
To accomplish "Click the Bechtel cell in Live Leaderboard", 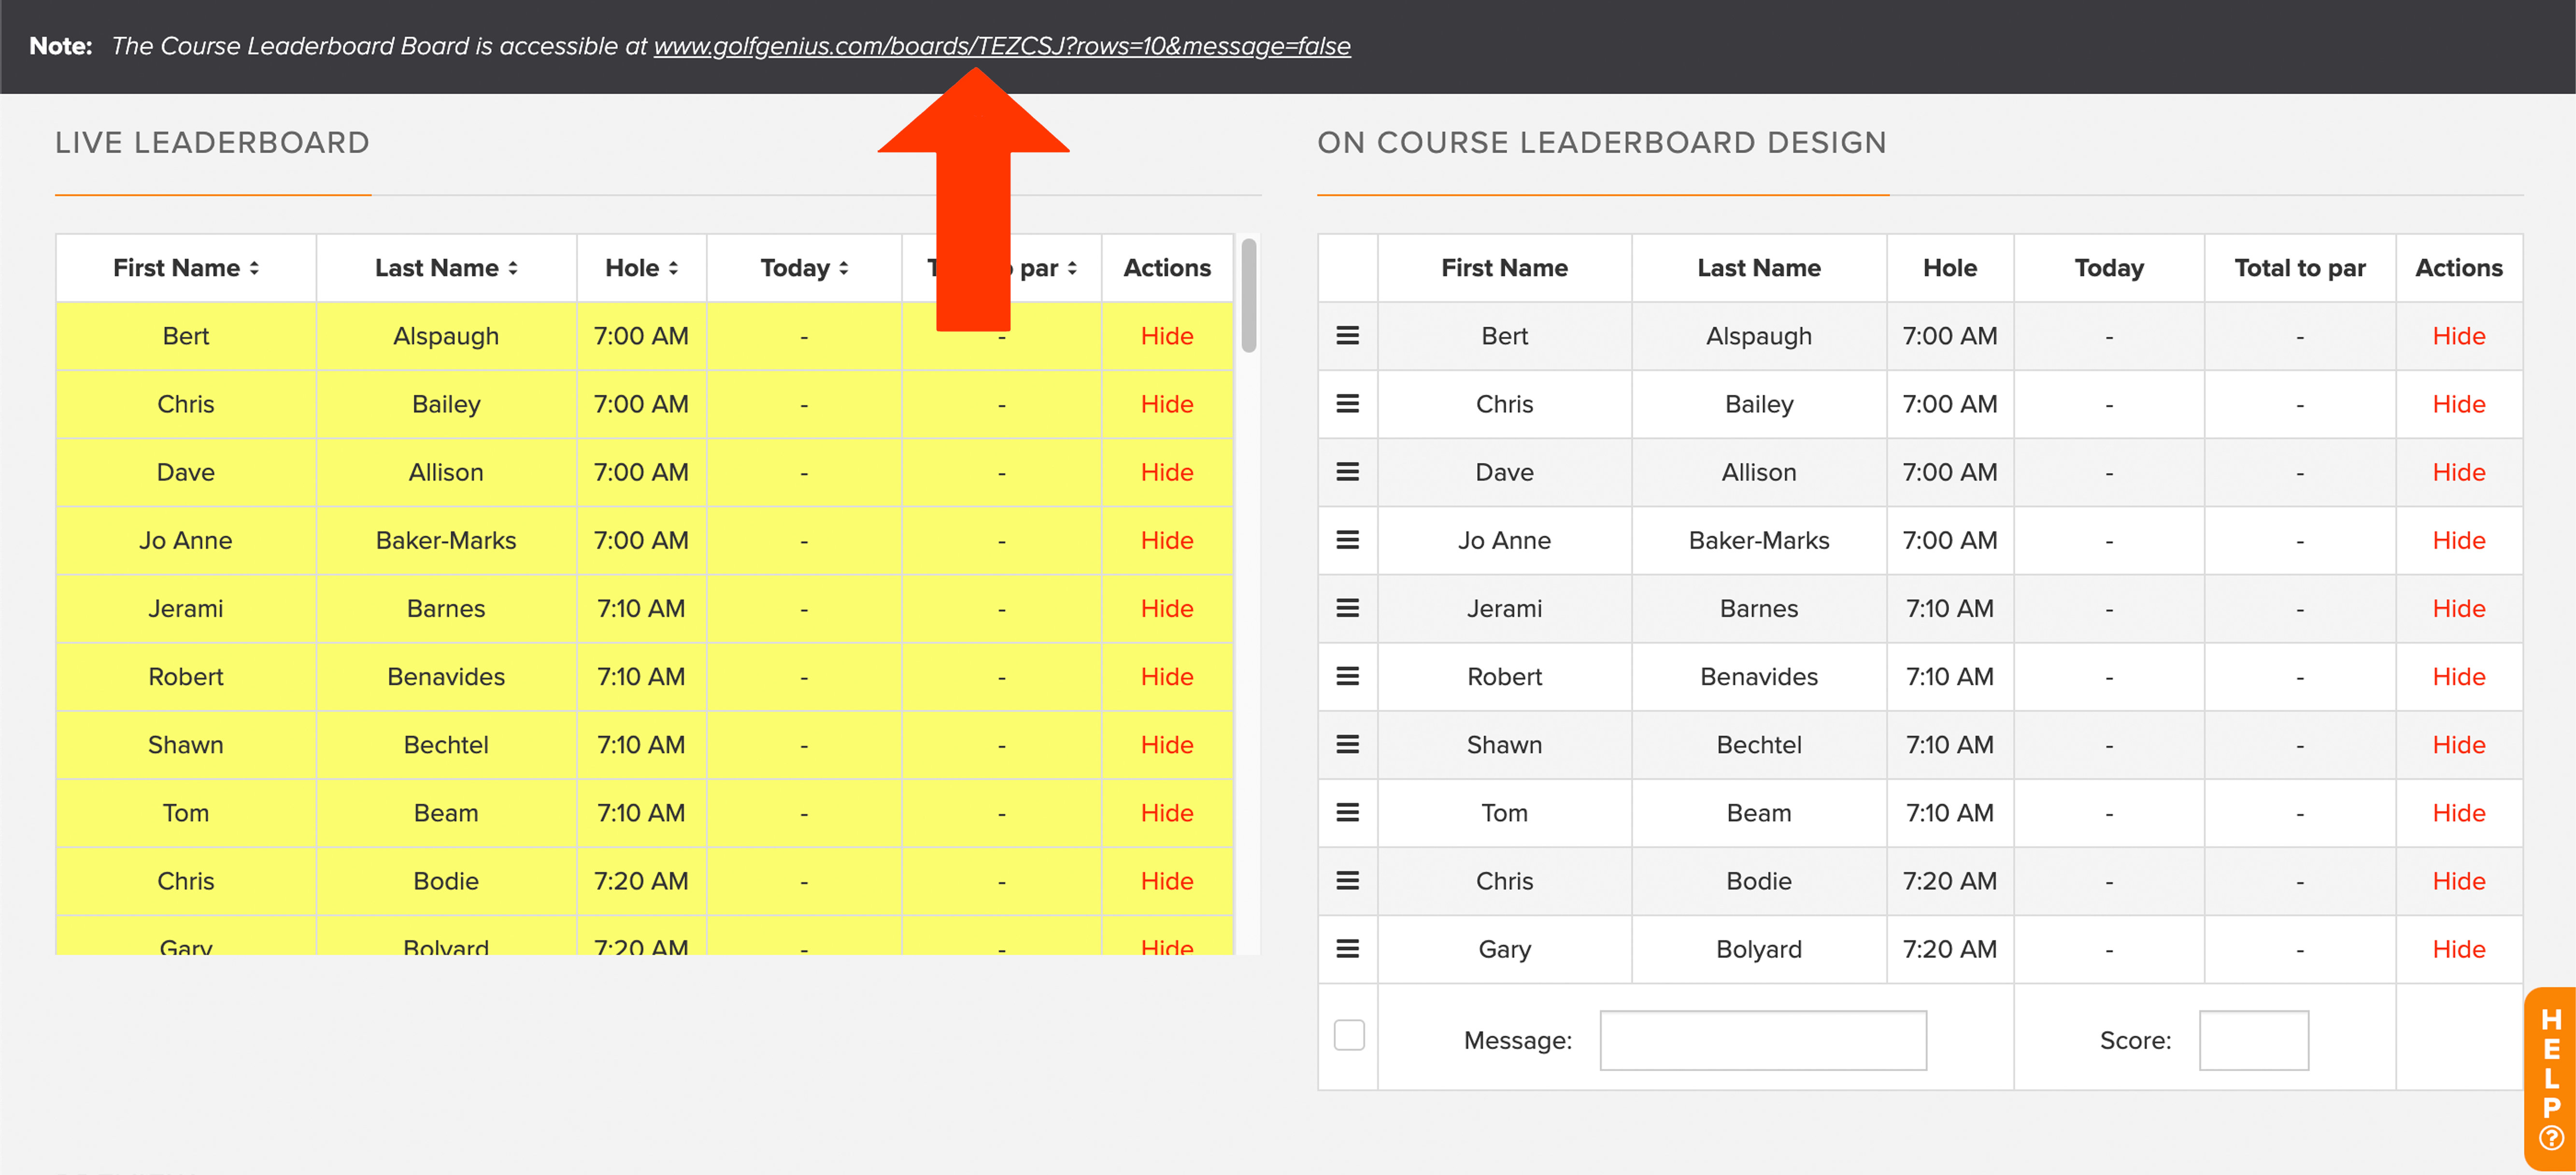I will coord(446,744).
